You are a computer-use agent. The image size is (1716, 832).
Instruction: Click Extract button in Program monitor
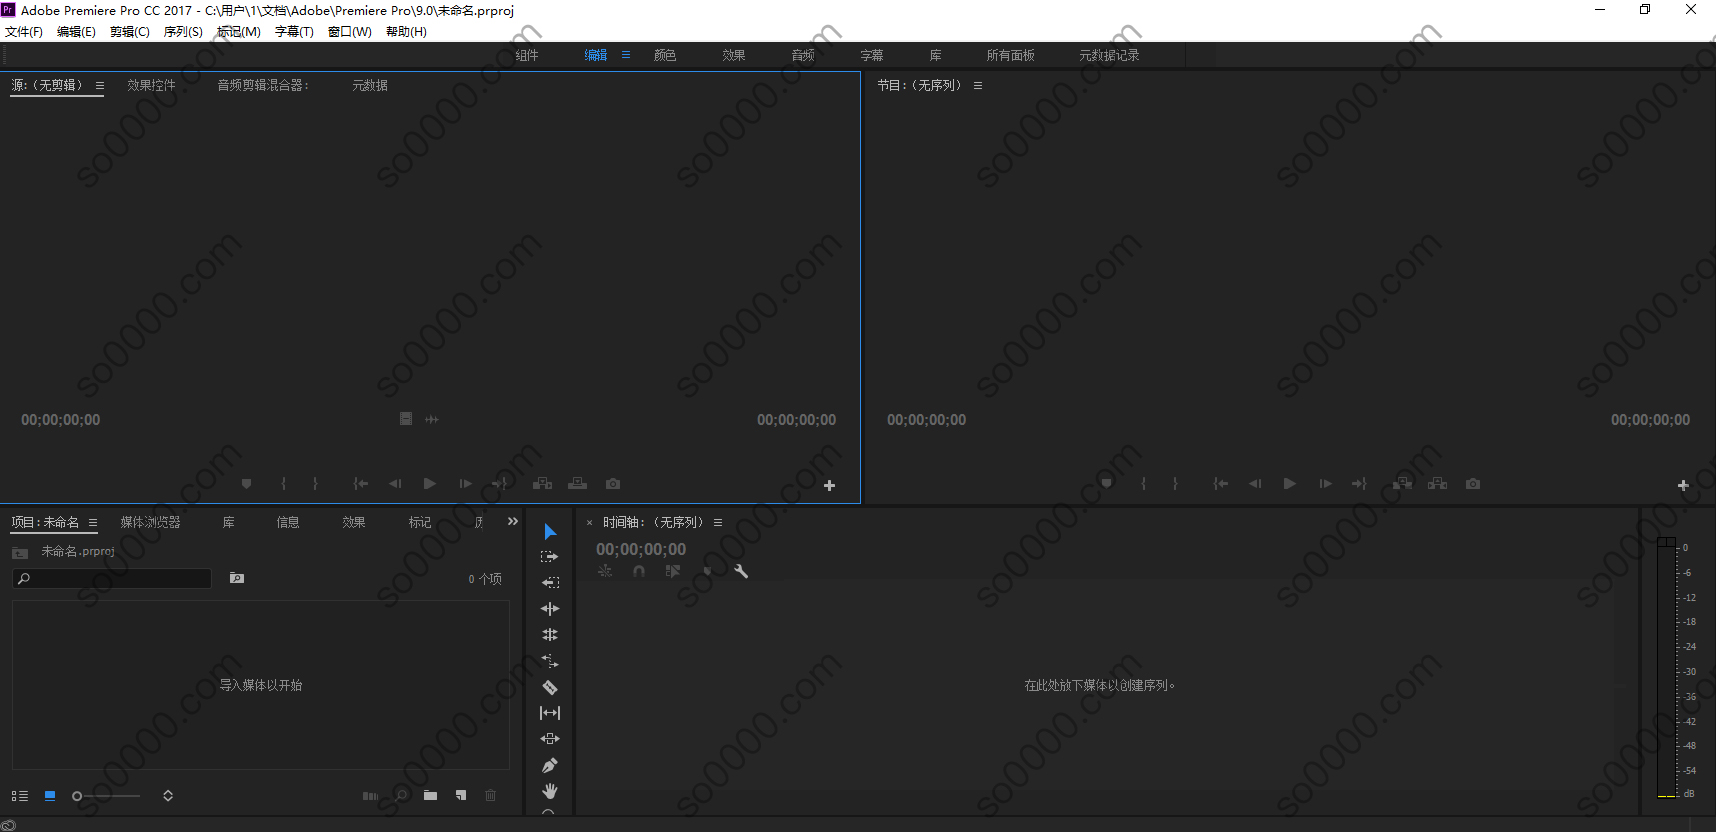[x=1438, y=484]
